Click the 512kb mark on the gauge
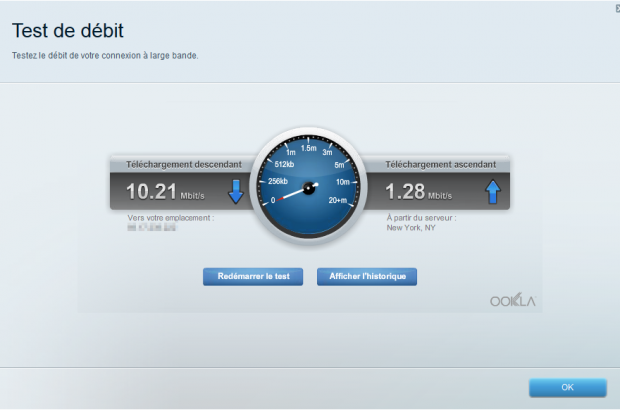 click(282, 165)
